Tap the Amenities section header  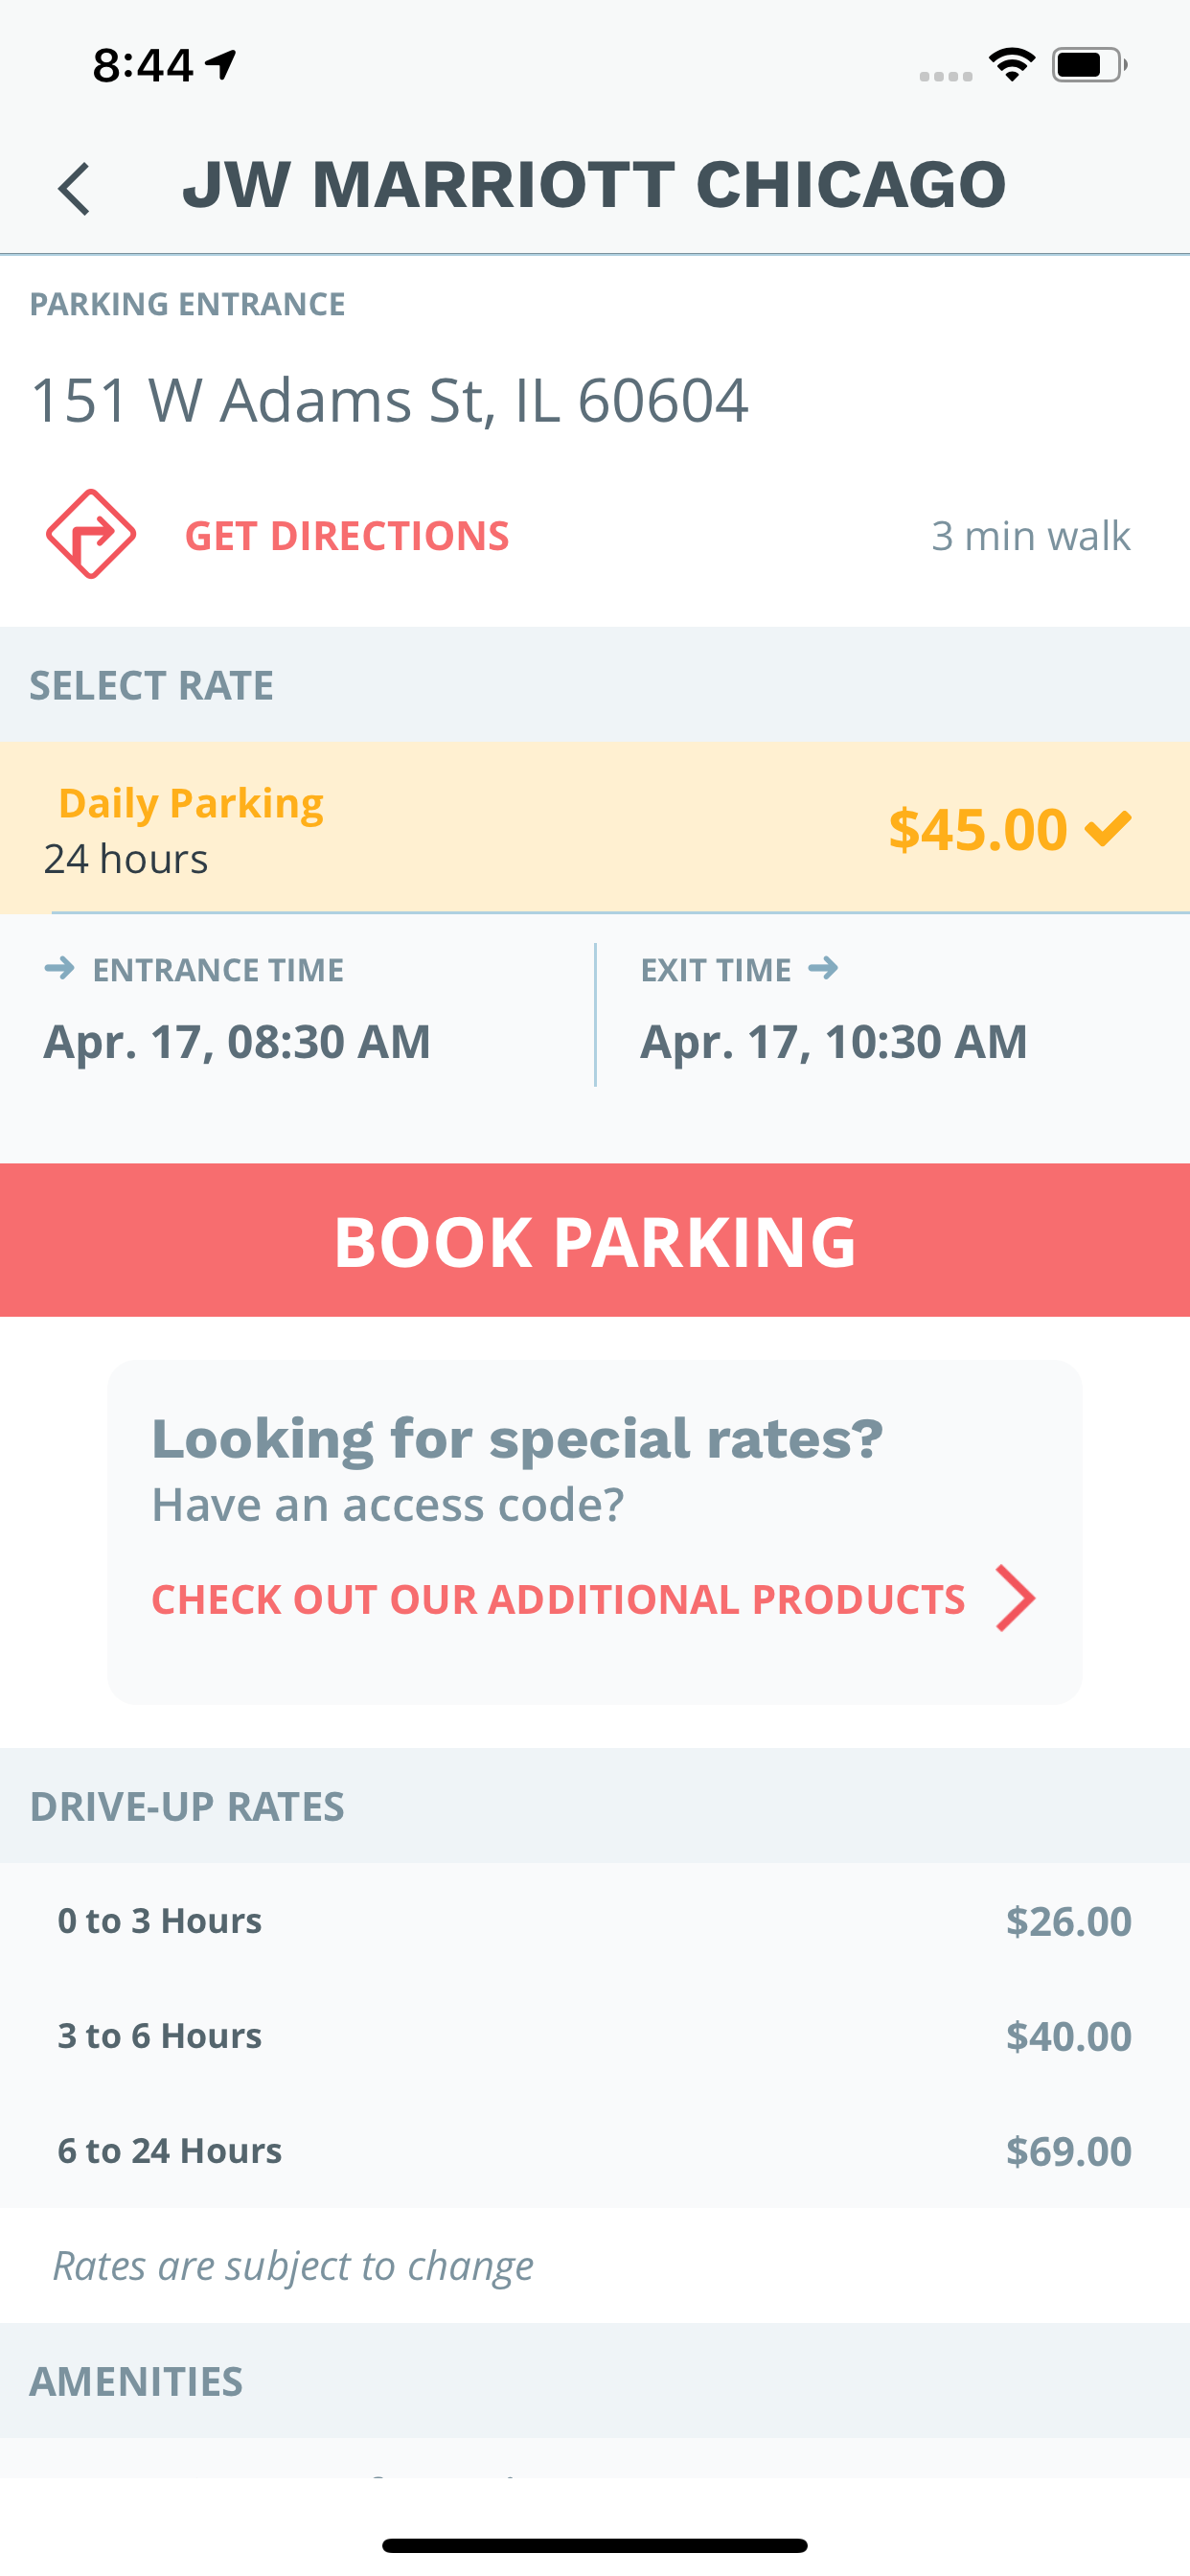tap(595, 2381)
